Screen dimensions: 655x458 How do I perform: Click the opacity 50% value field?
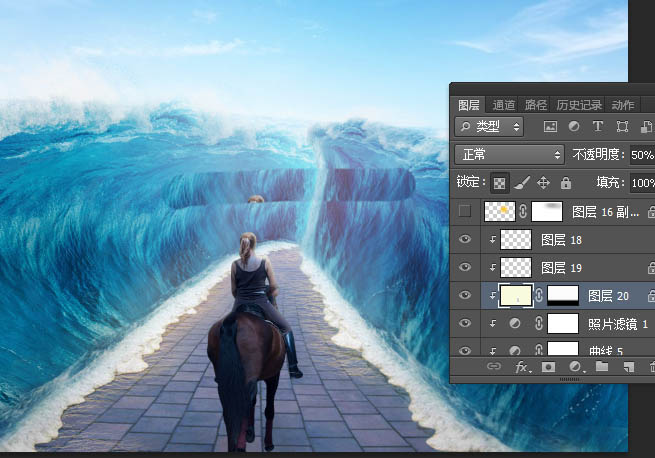642,155
